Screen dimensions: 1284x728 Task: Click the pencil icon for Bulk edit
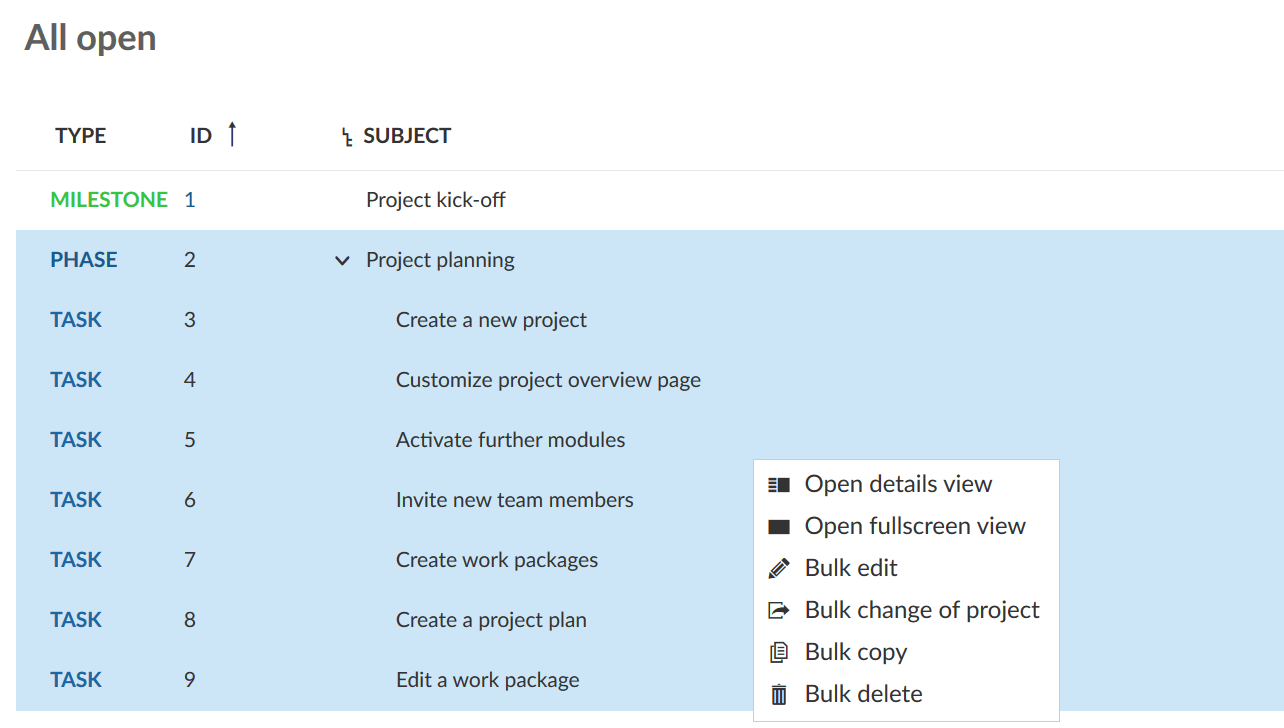tap(779, 569)
